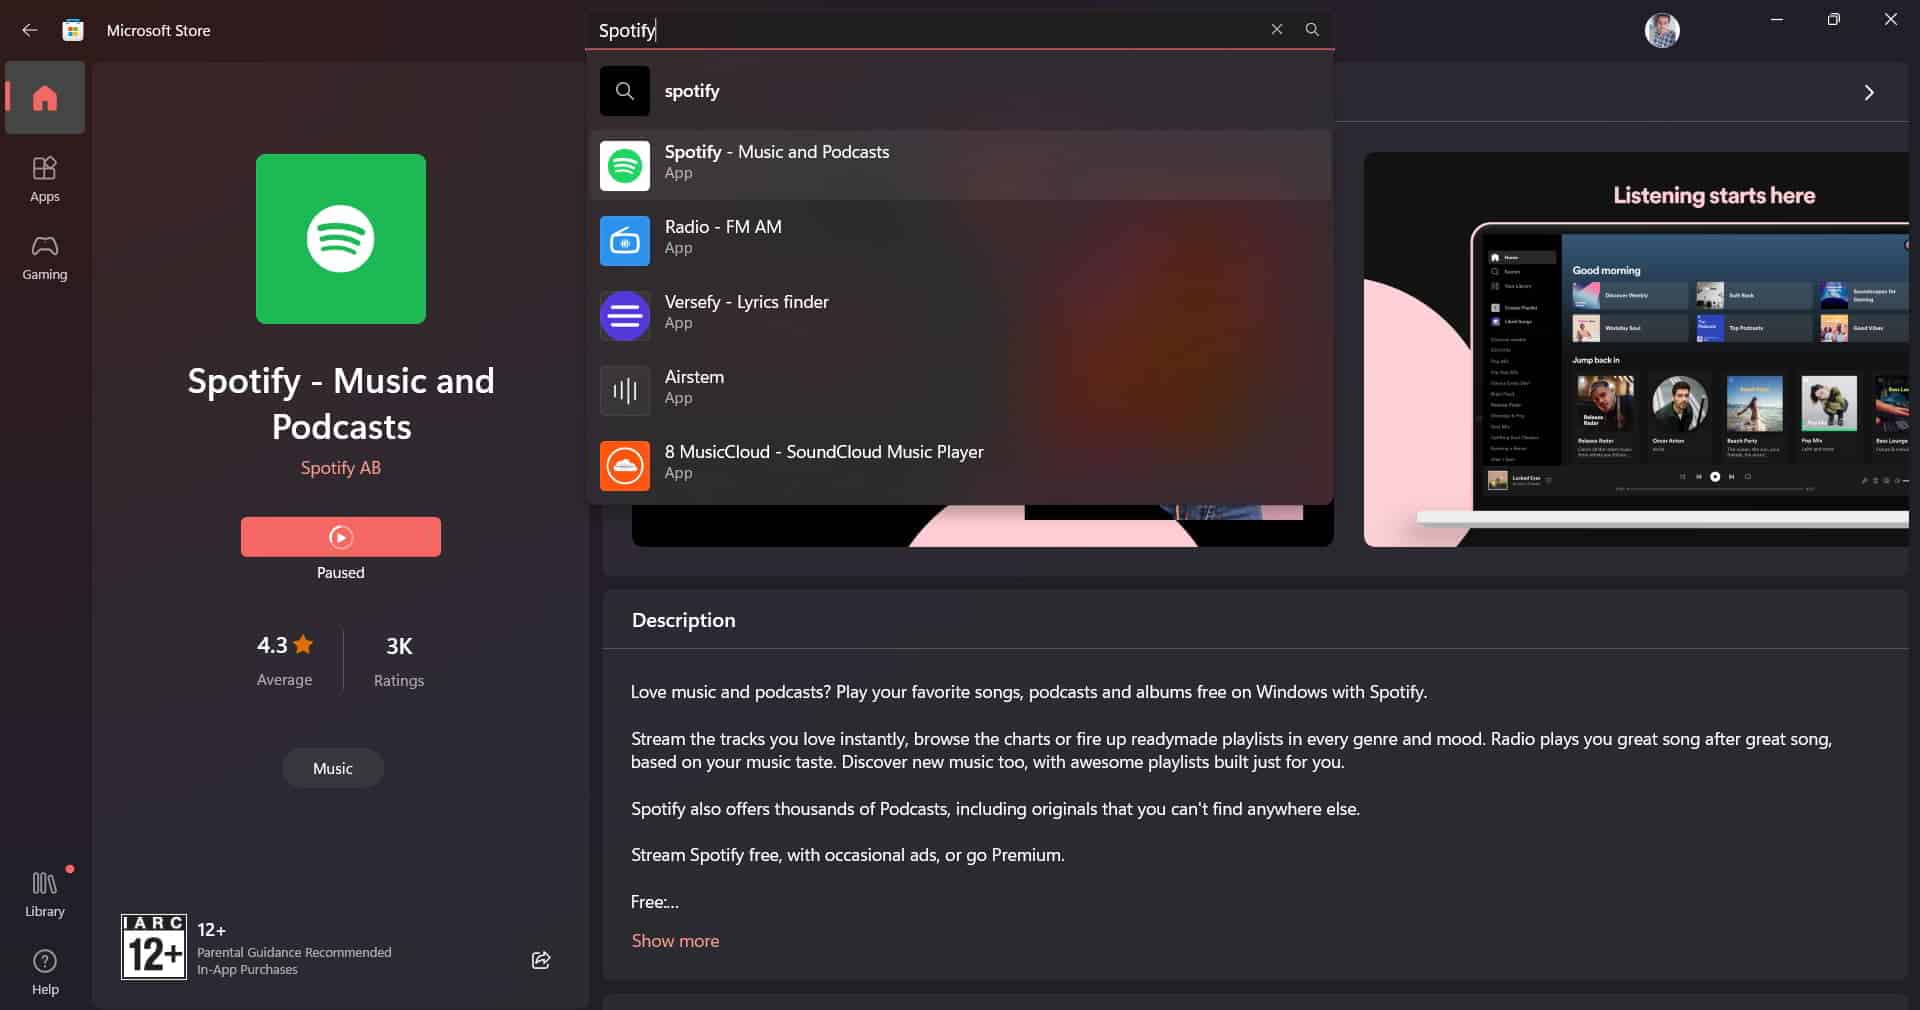Go back using the back arrow
Image resolution: width=1920 pixels, height=1010 pixels.
pos(30,30)
